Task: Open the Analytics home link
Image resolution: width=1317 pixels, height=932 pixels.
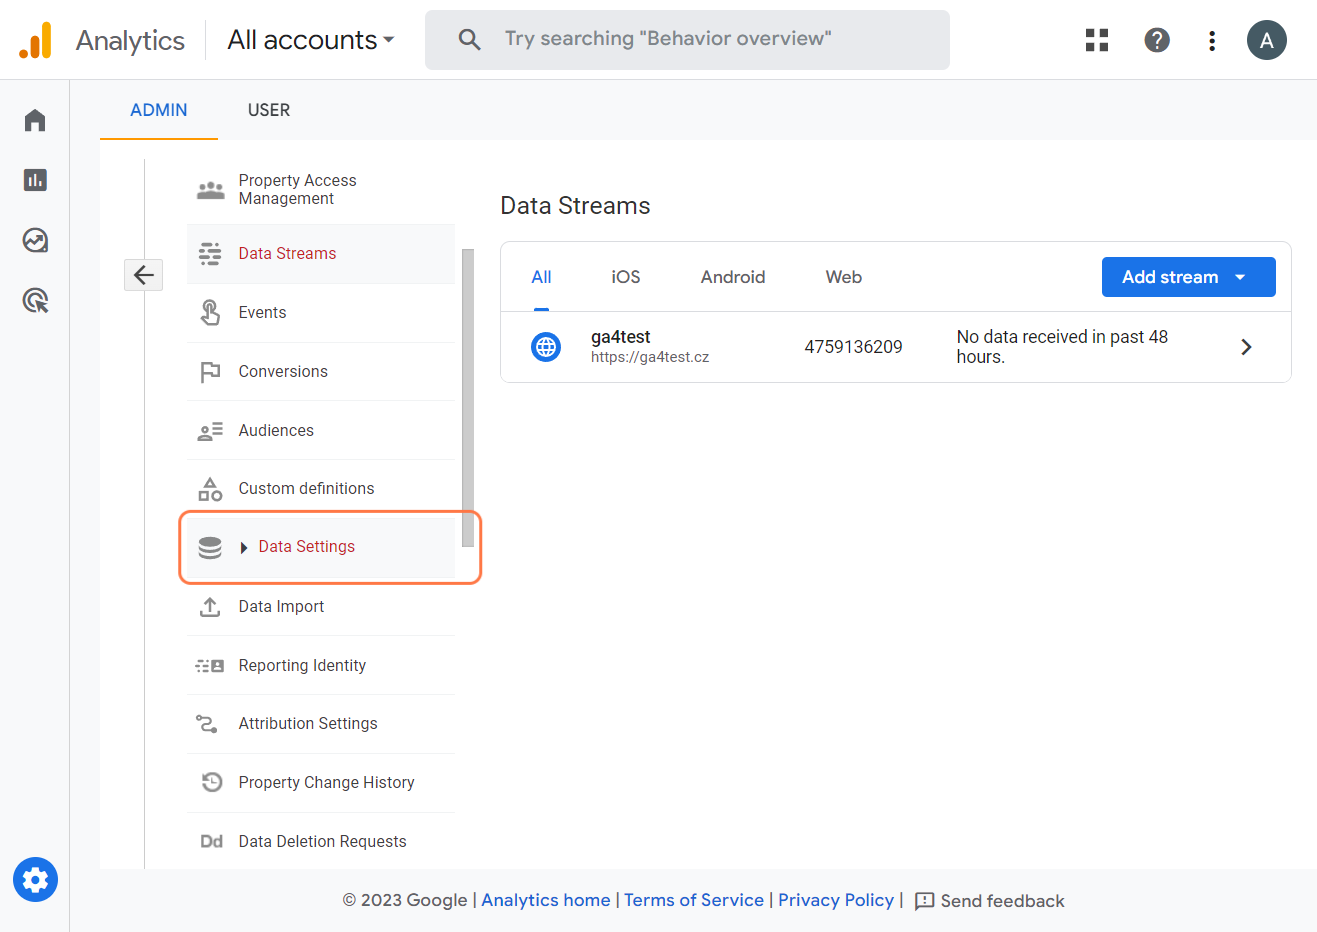Action: [x=546, y=900]
